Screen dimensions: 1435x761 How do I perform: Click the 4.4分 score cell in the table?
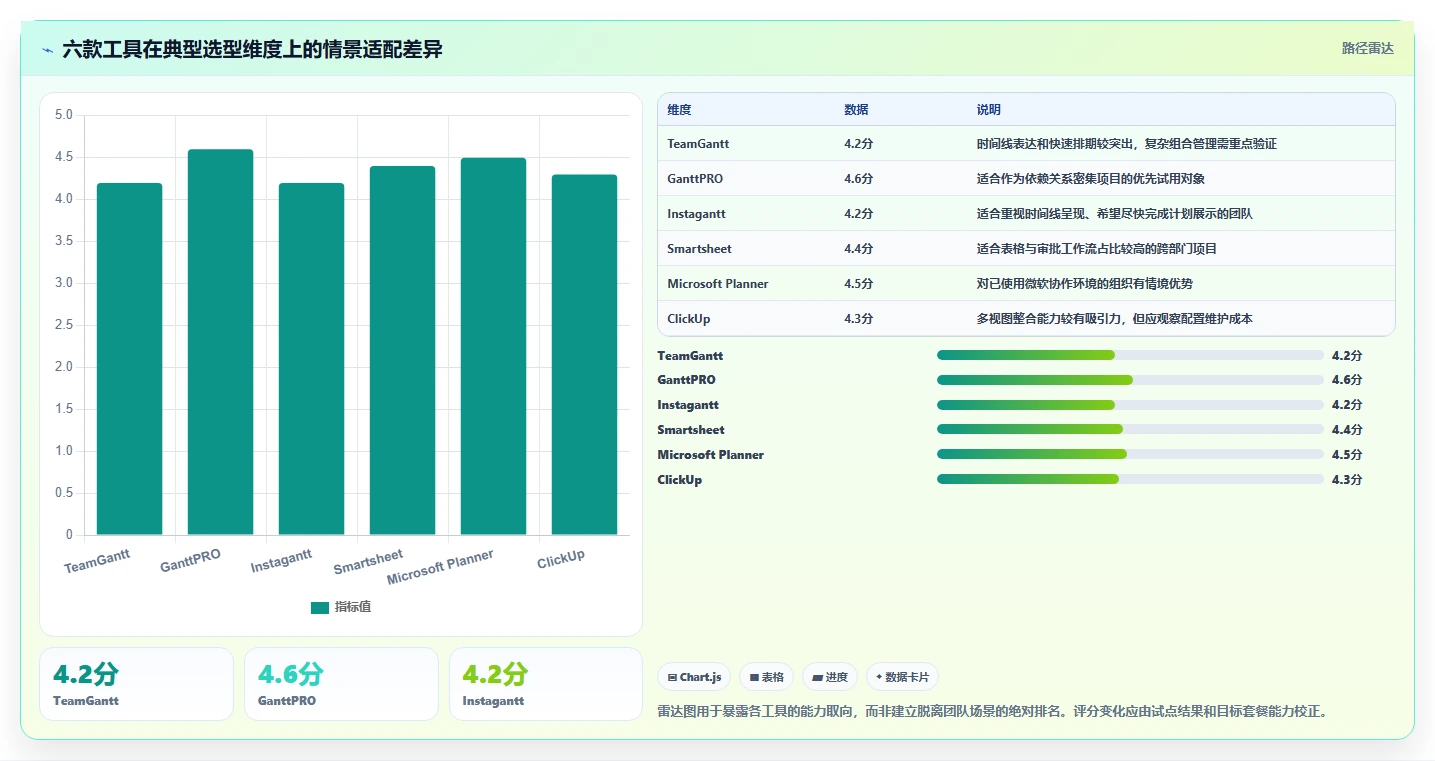pyautogui.click(x=858, y=249)
